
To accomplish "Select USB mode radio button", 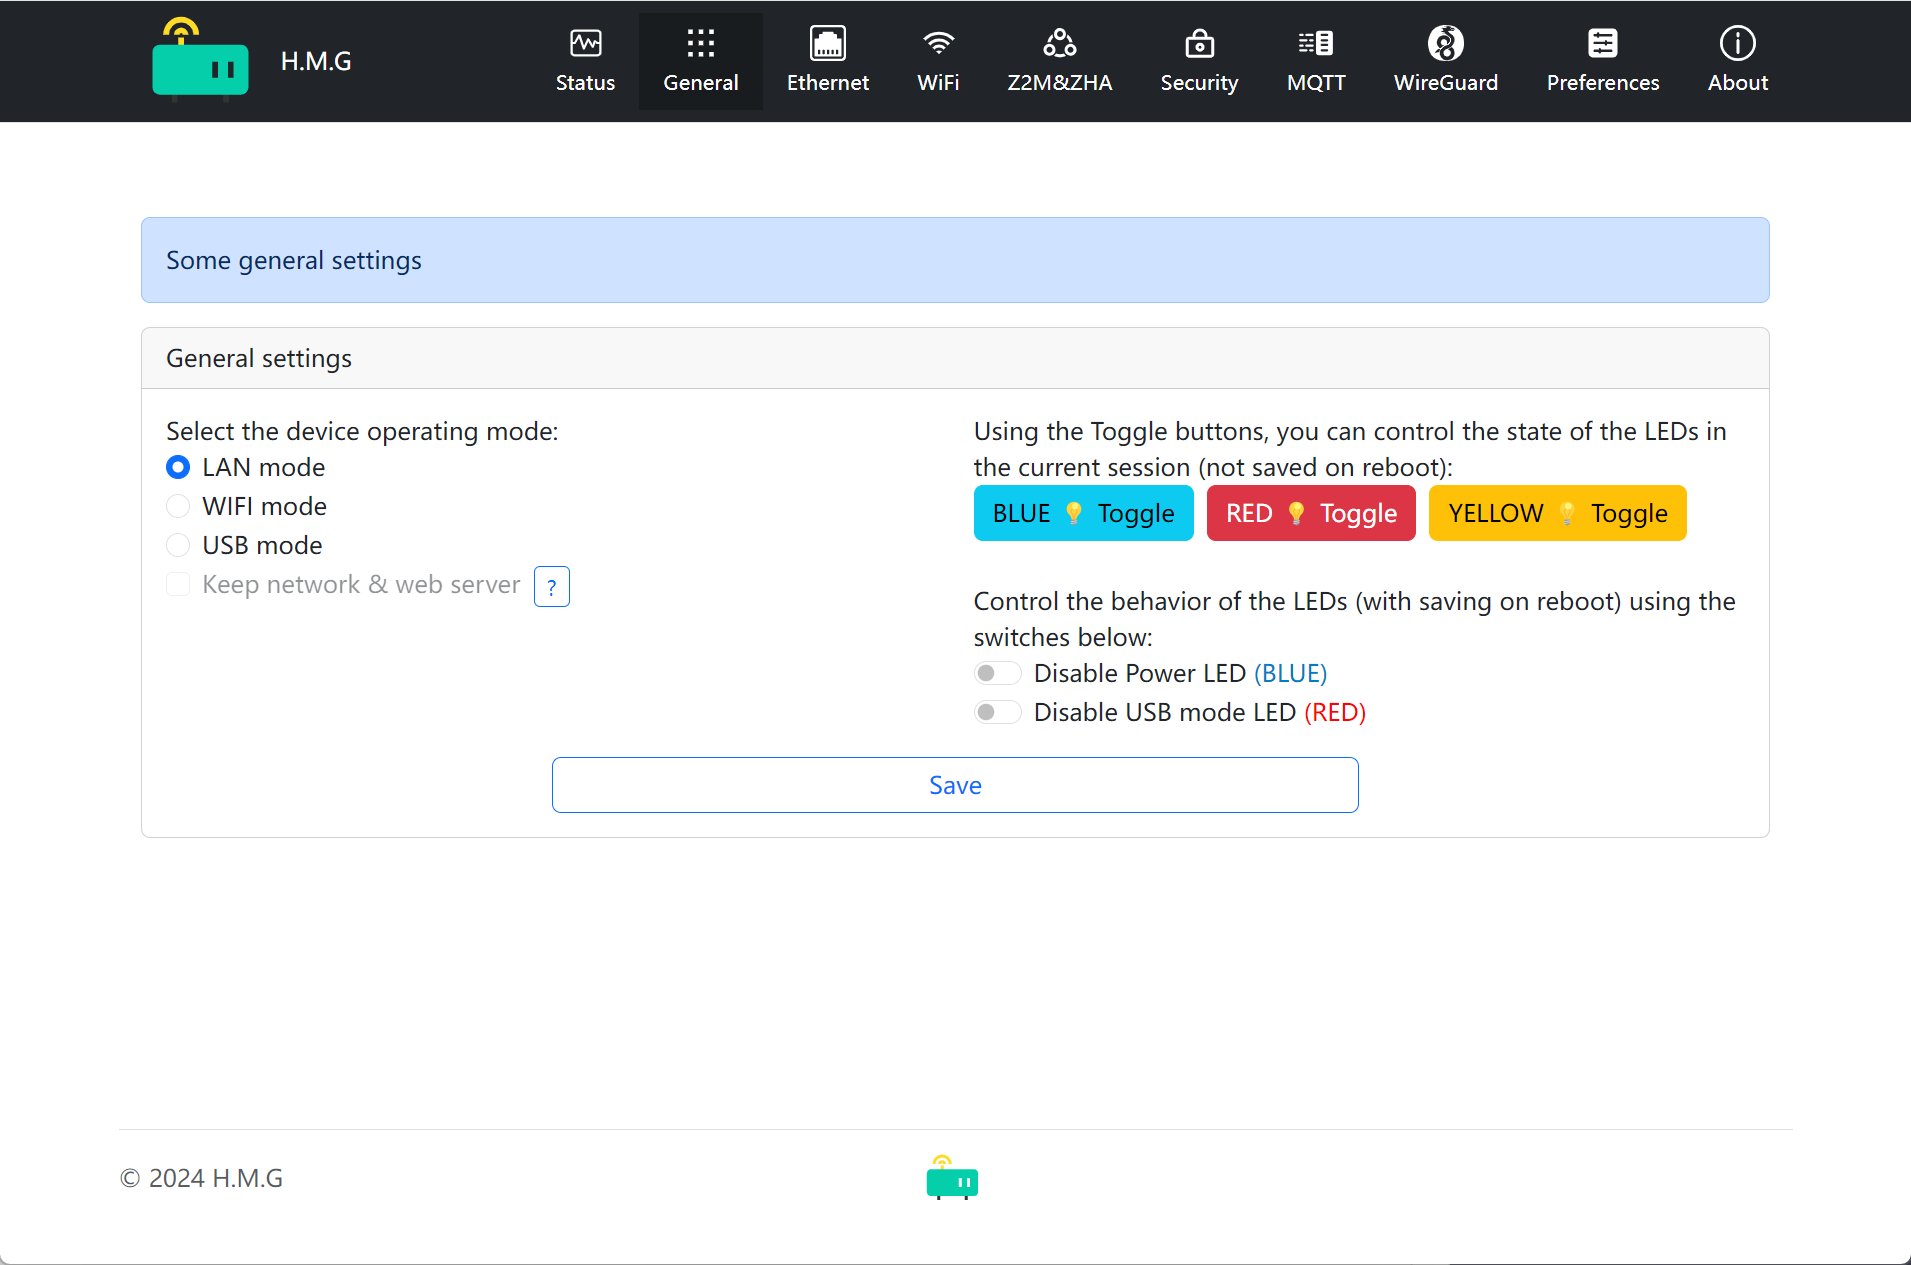I will pyautogui.click(x=178, y=545).
